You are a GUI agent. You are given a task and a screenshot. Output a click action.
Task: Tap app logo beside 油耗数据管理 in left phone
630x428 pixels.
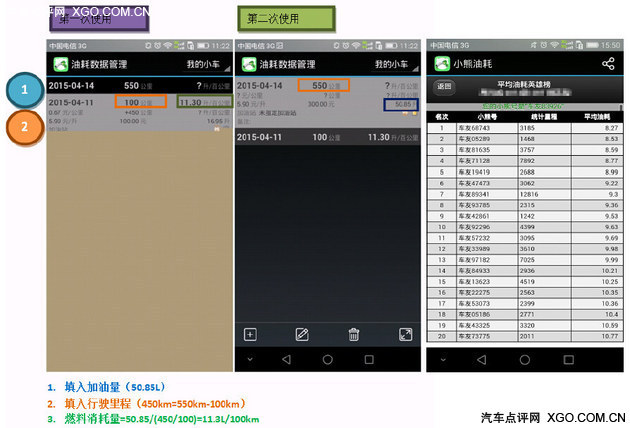point(61,64)
